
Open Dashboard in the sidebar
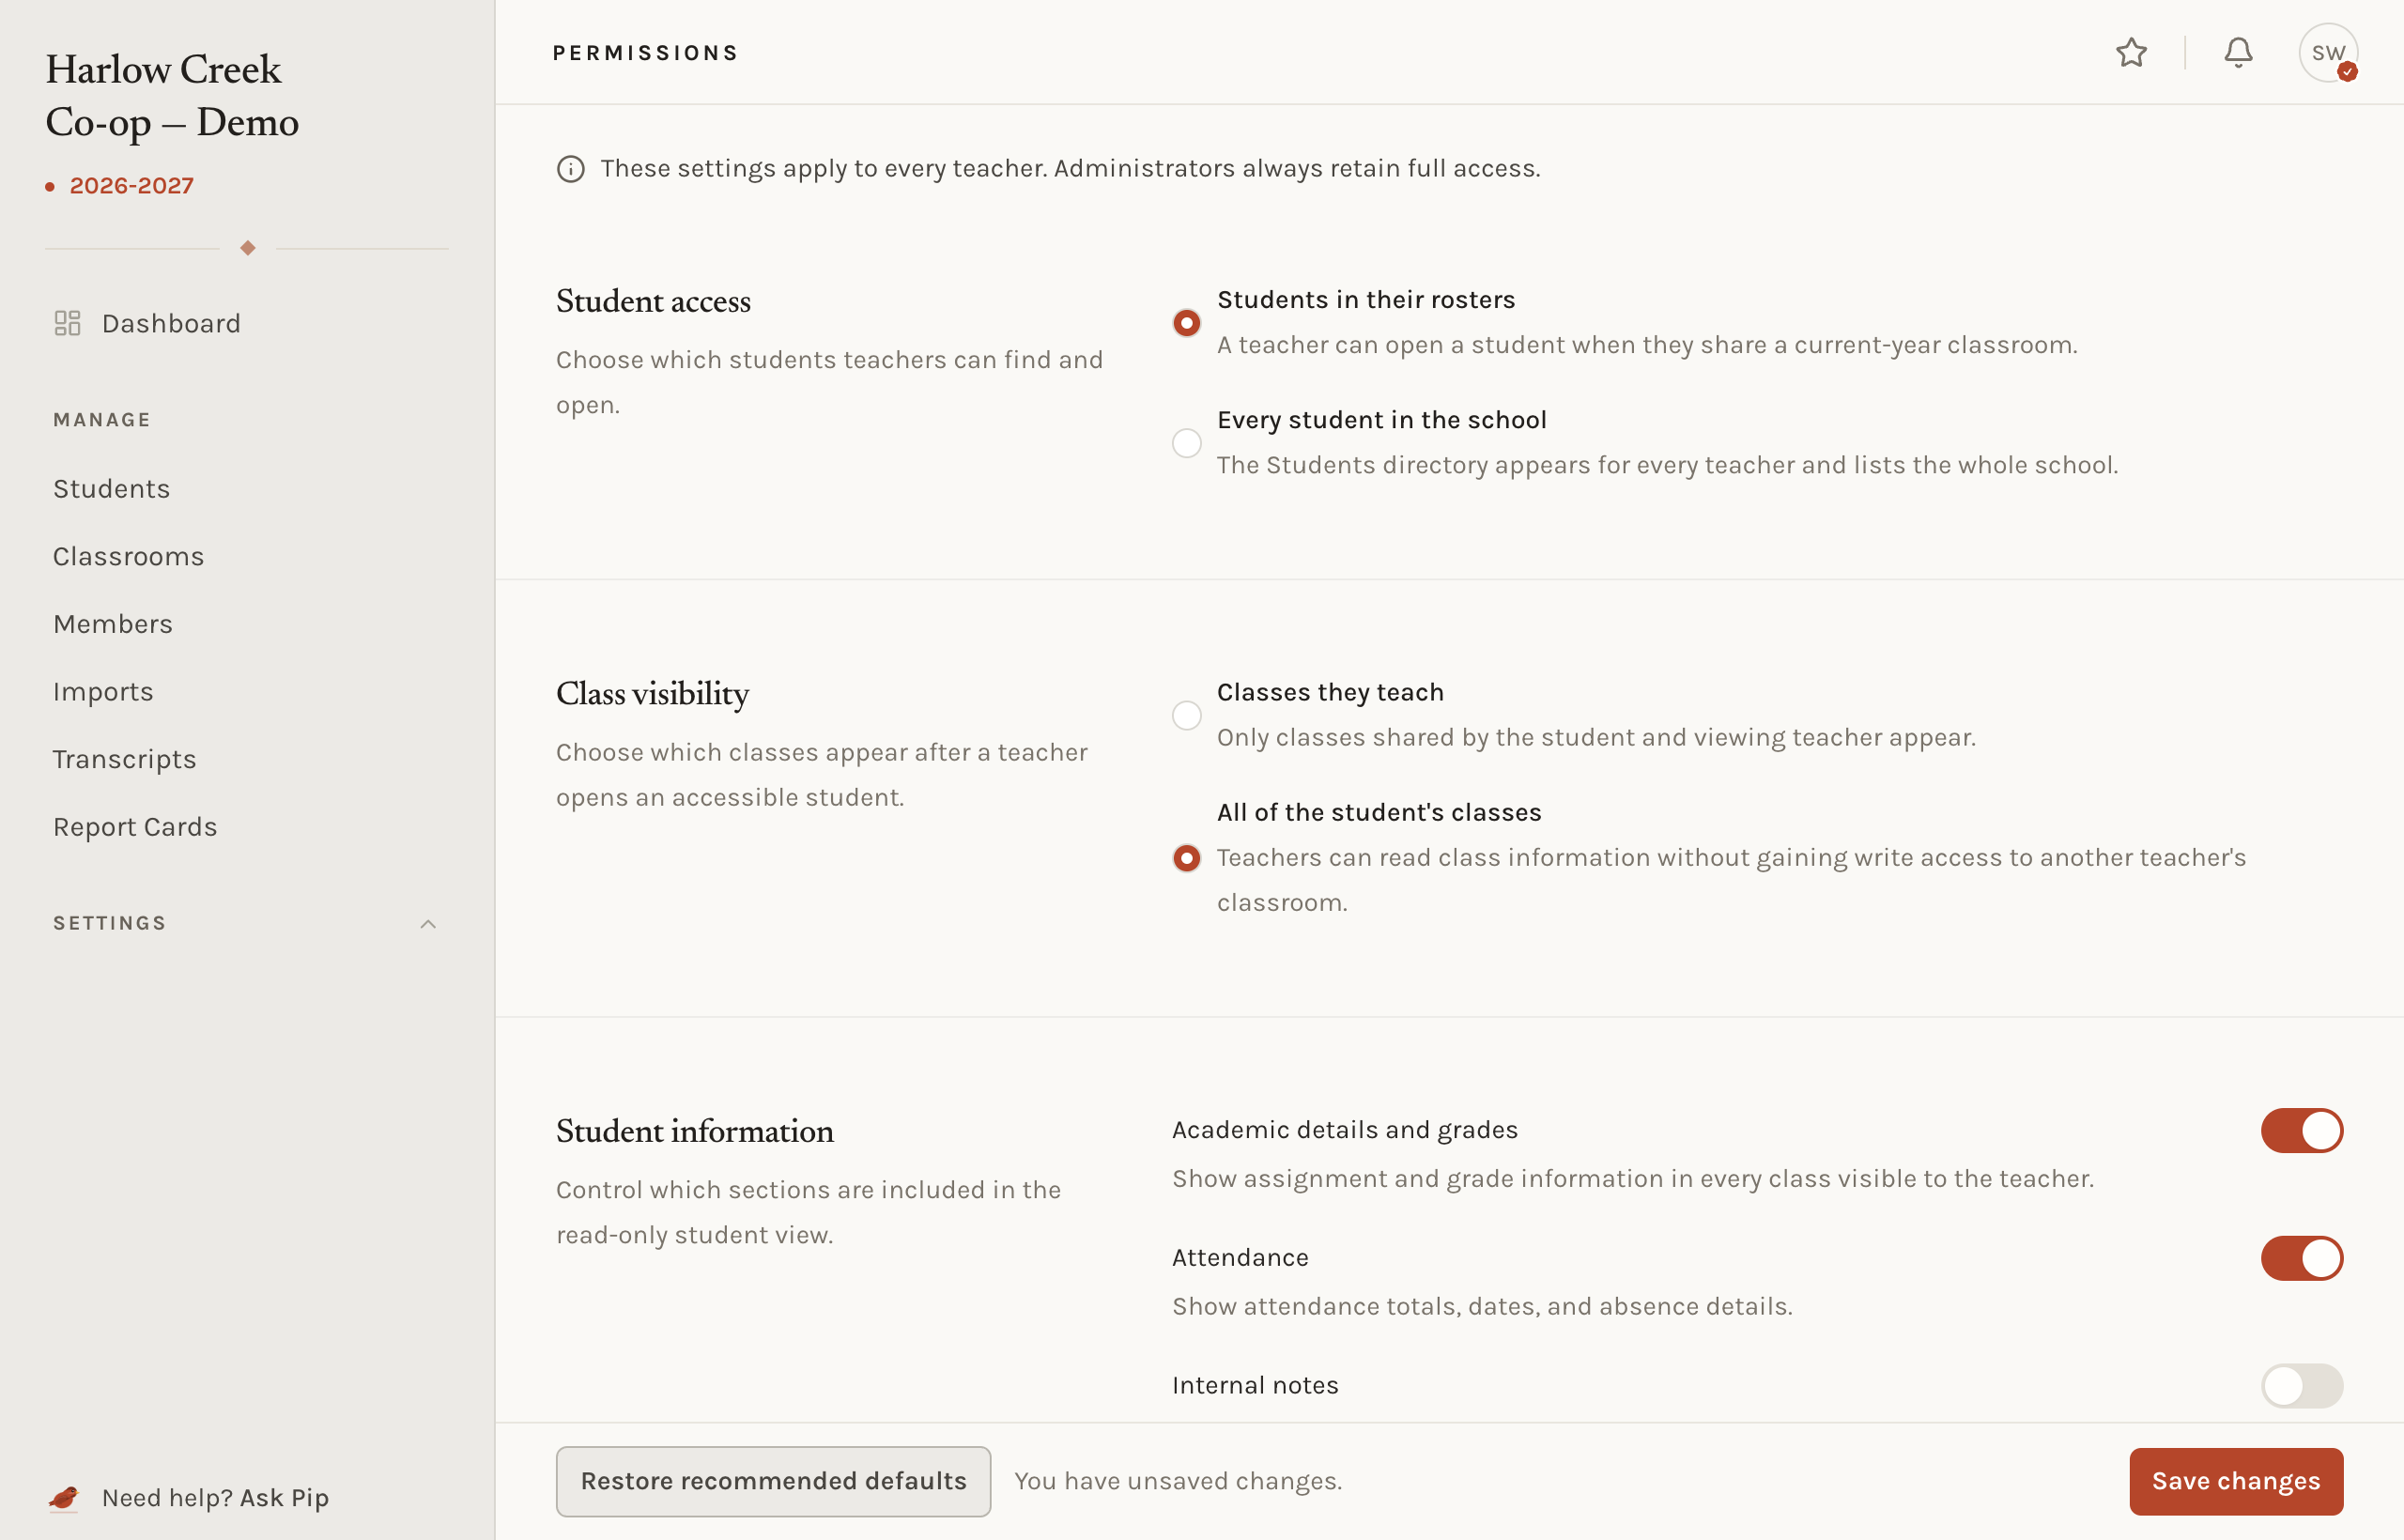[x=171, y=323]
